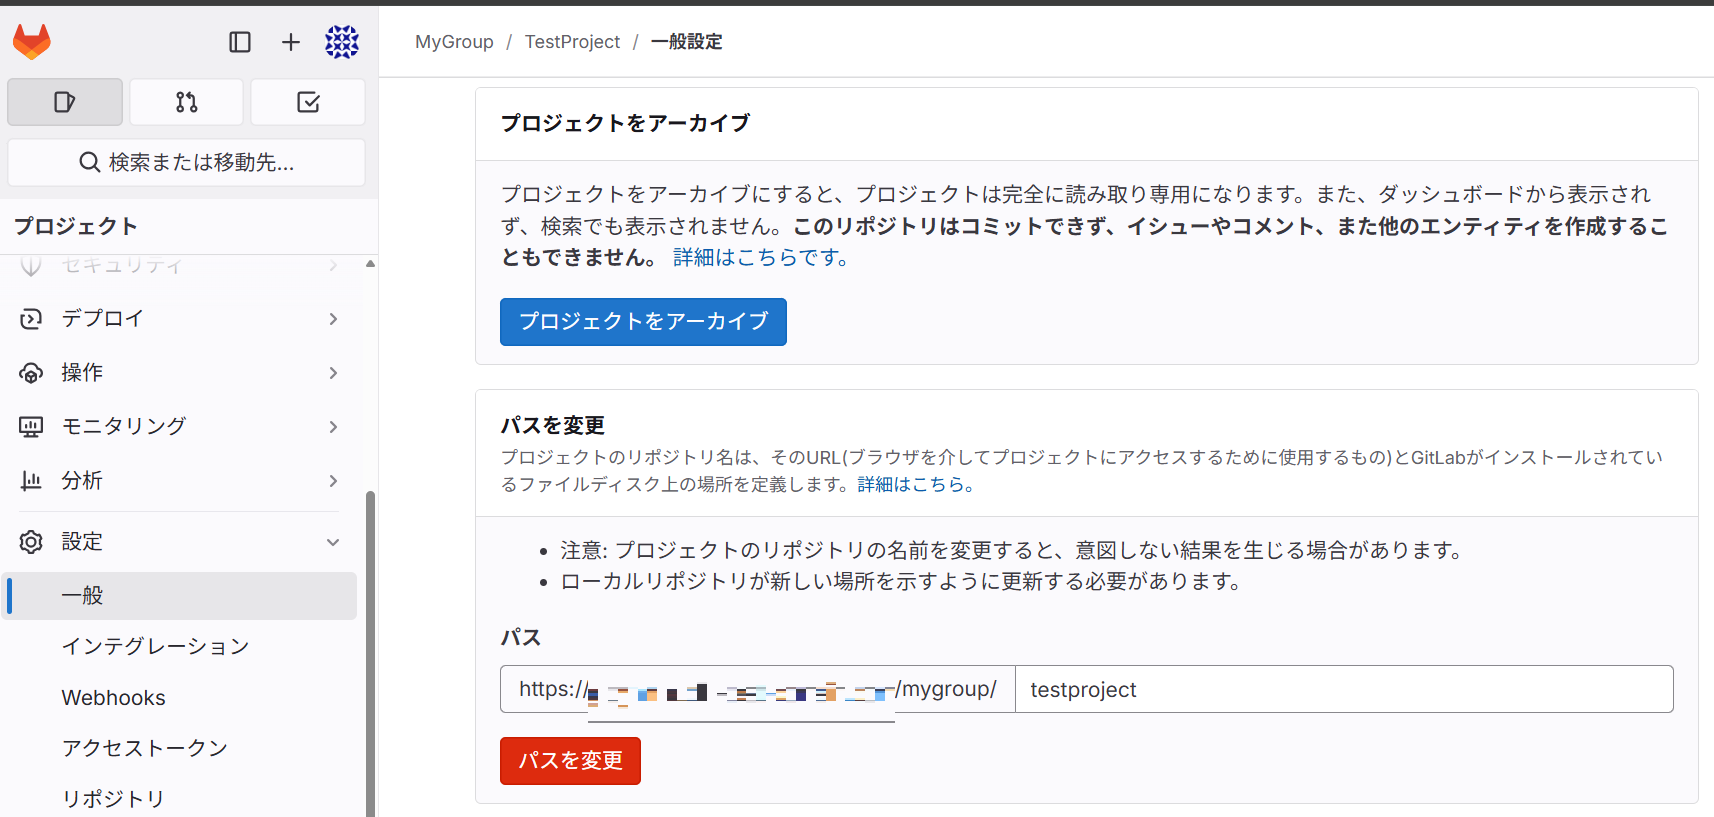The width and height of the screenshot is (1714, 817).
Task: Open archive section 詳細はこちらです link
Action: coord(761,258)
